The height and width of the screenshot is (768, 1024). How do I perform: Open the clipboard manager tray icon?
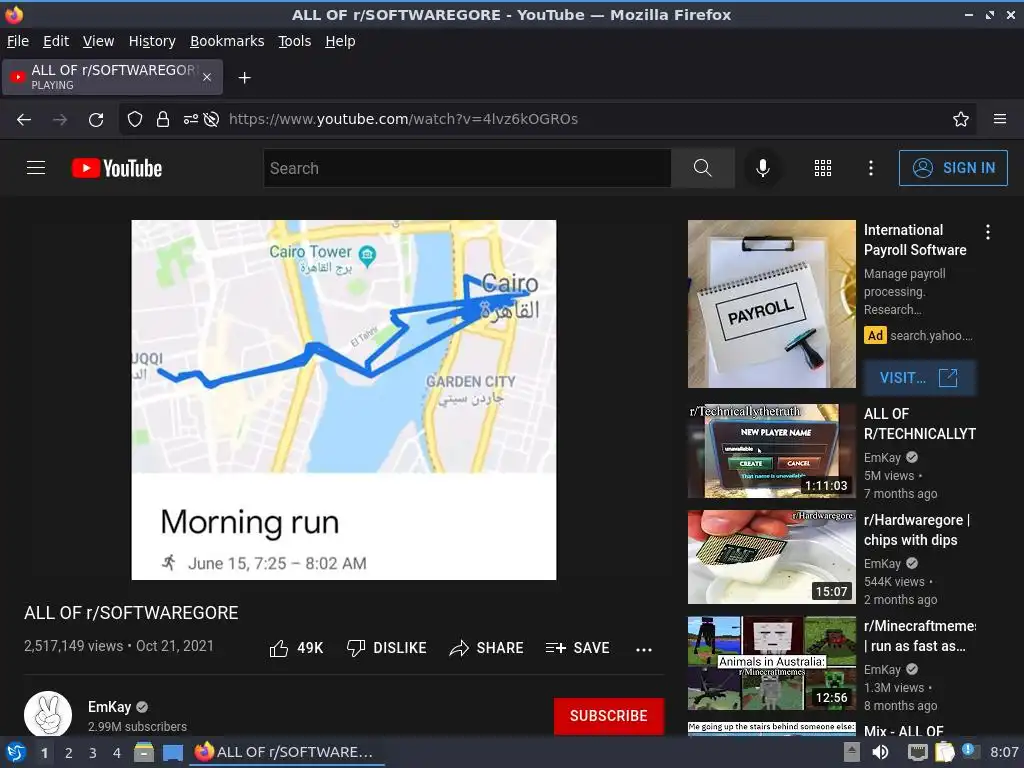[944, 752]
